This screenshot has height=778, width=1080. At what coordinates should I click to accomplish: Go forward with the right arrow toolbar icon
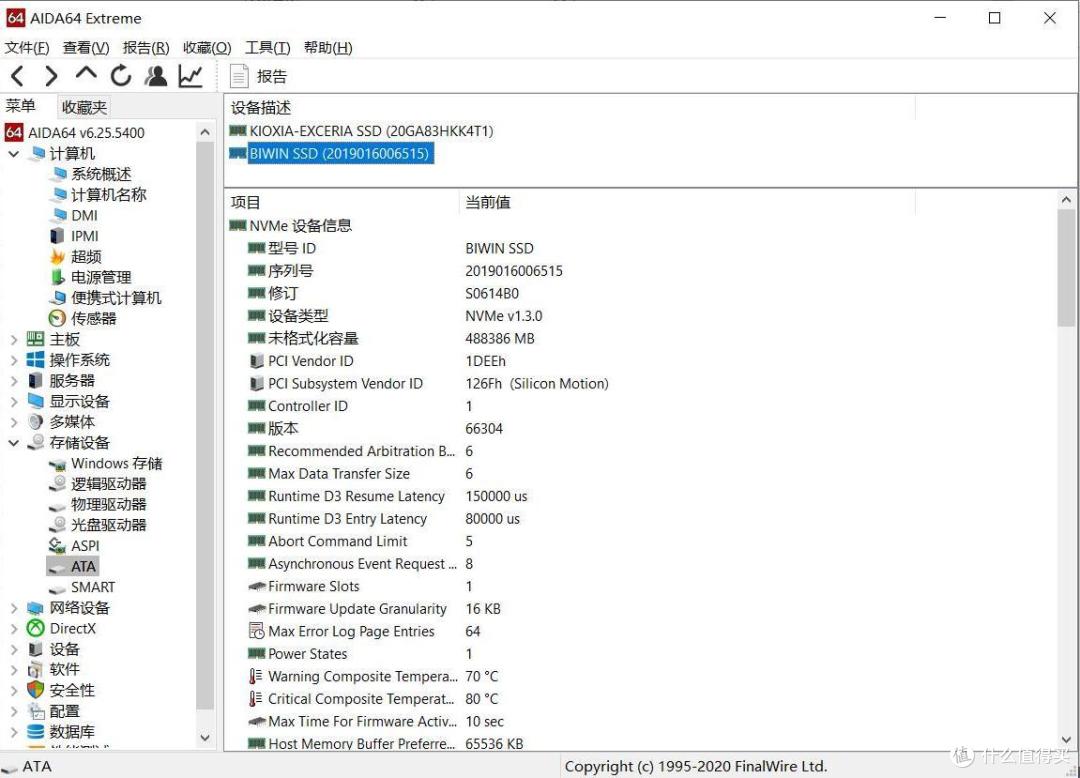(52, 76)
